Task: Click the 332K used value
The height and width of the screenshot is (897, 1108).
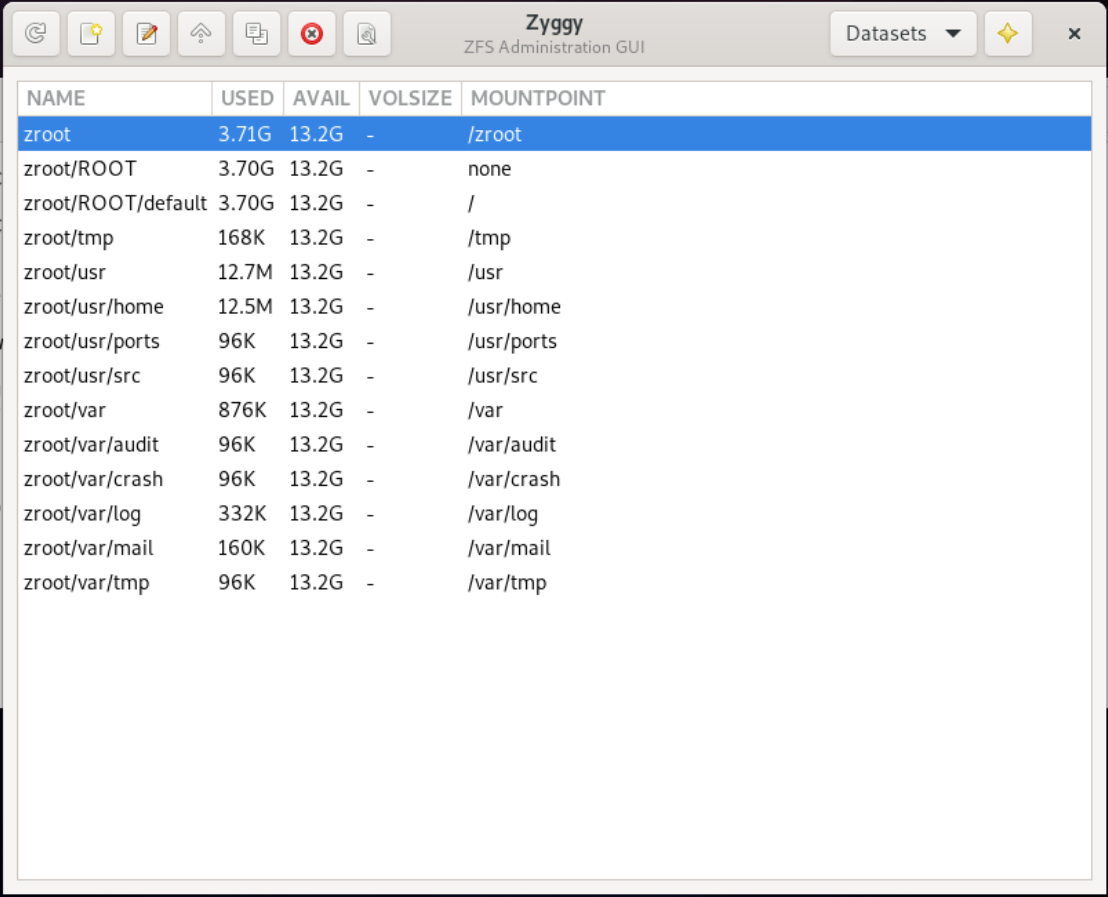Action: click(242, 513)
